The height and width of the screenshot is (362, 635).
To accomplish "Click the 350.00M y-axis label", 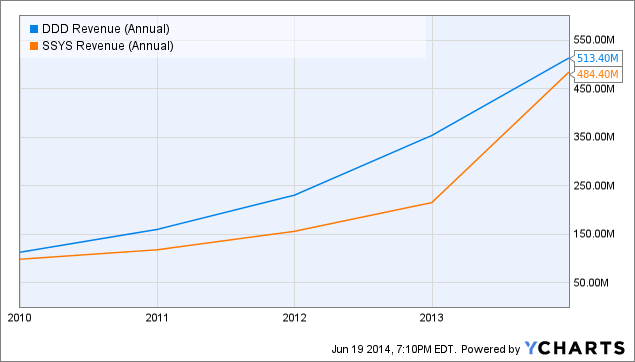I will (x=594, y=137).
